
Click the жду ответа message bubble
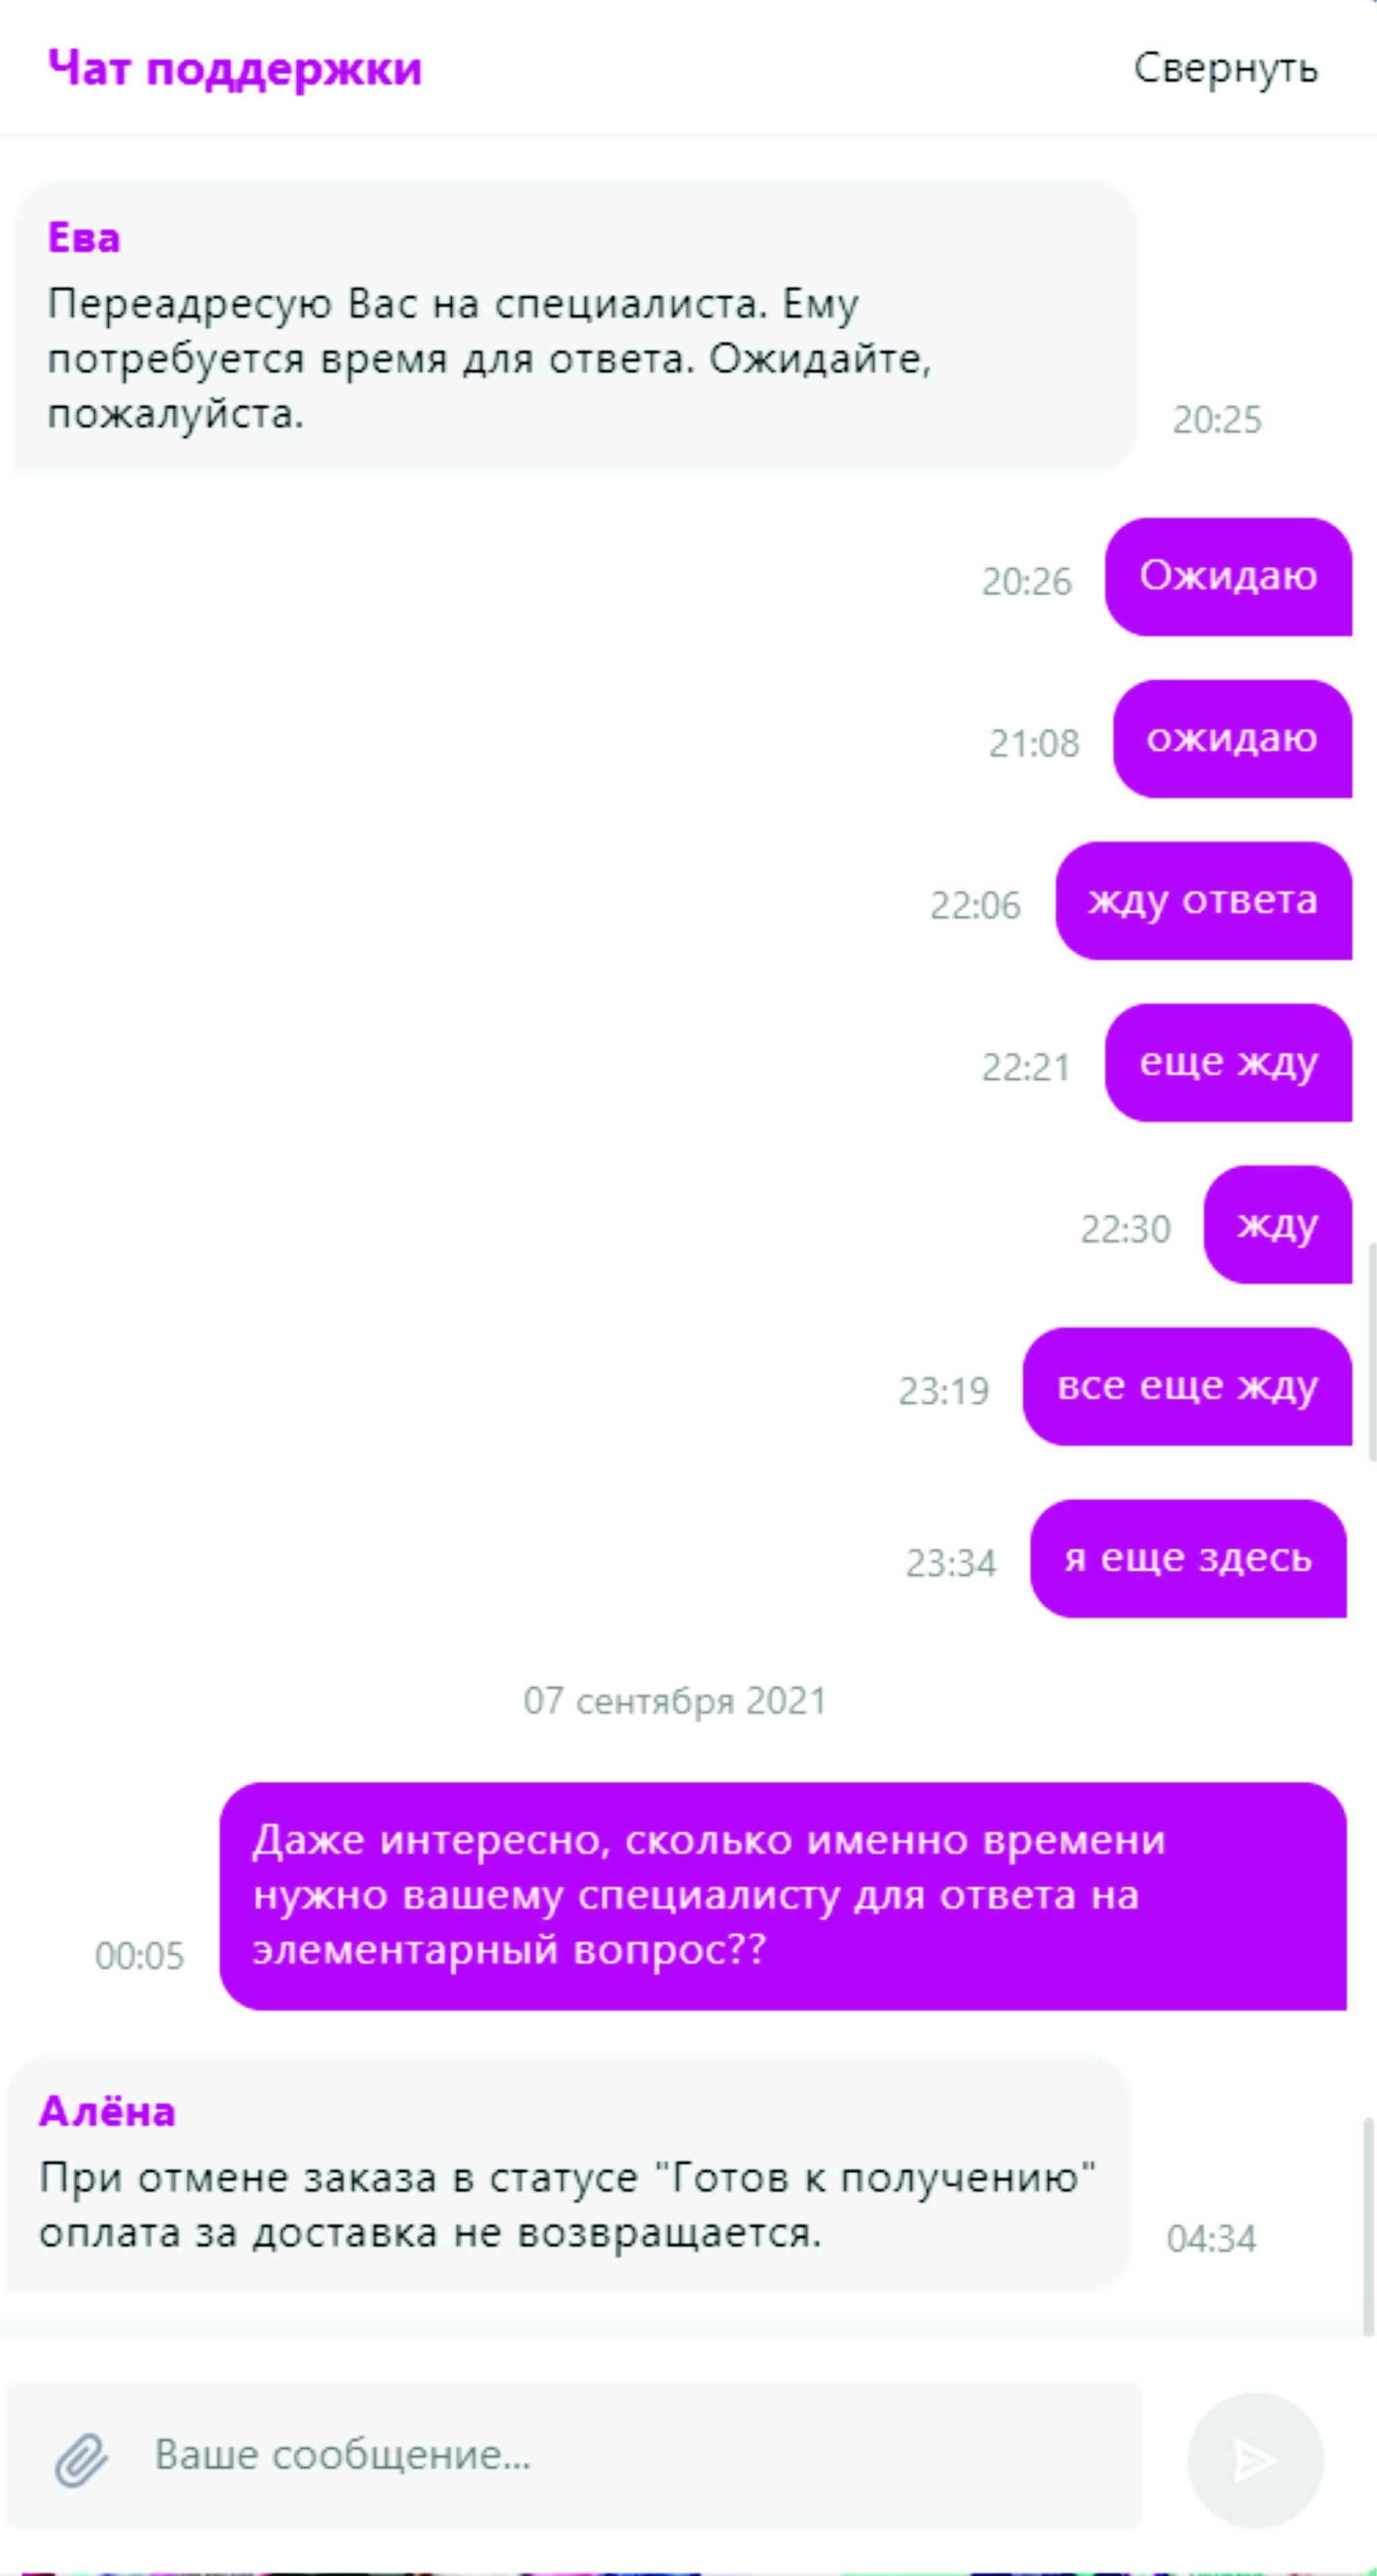(1204, 901)
